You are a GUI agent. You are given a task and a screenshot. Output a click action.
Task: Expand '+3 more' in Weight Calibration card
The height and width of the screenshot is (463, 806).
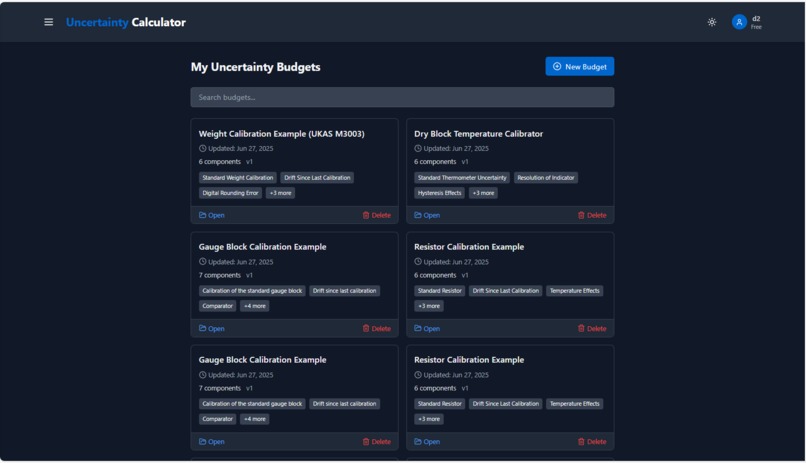coord(280,193)
